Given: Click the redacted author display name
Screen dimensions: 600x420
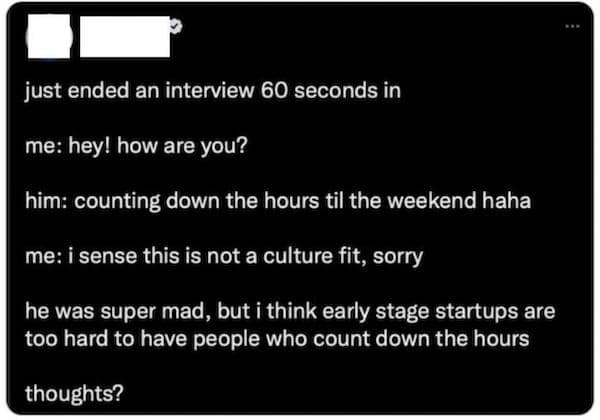Looking at the screenshot, I should point(123,41).
